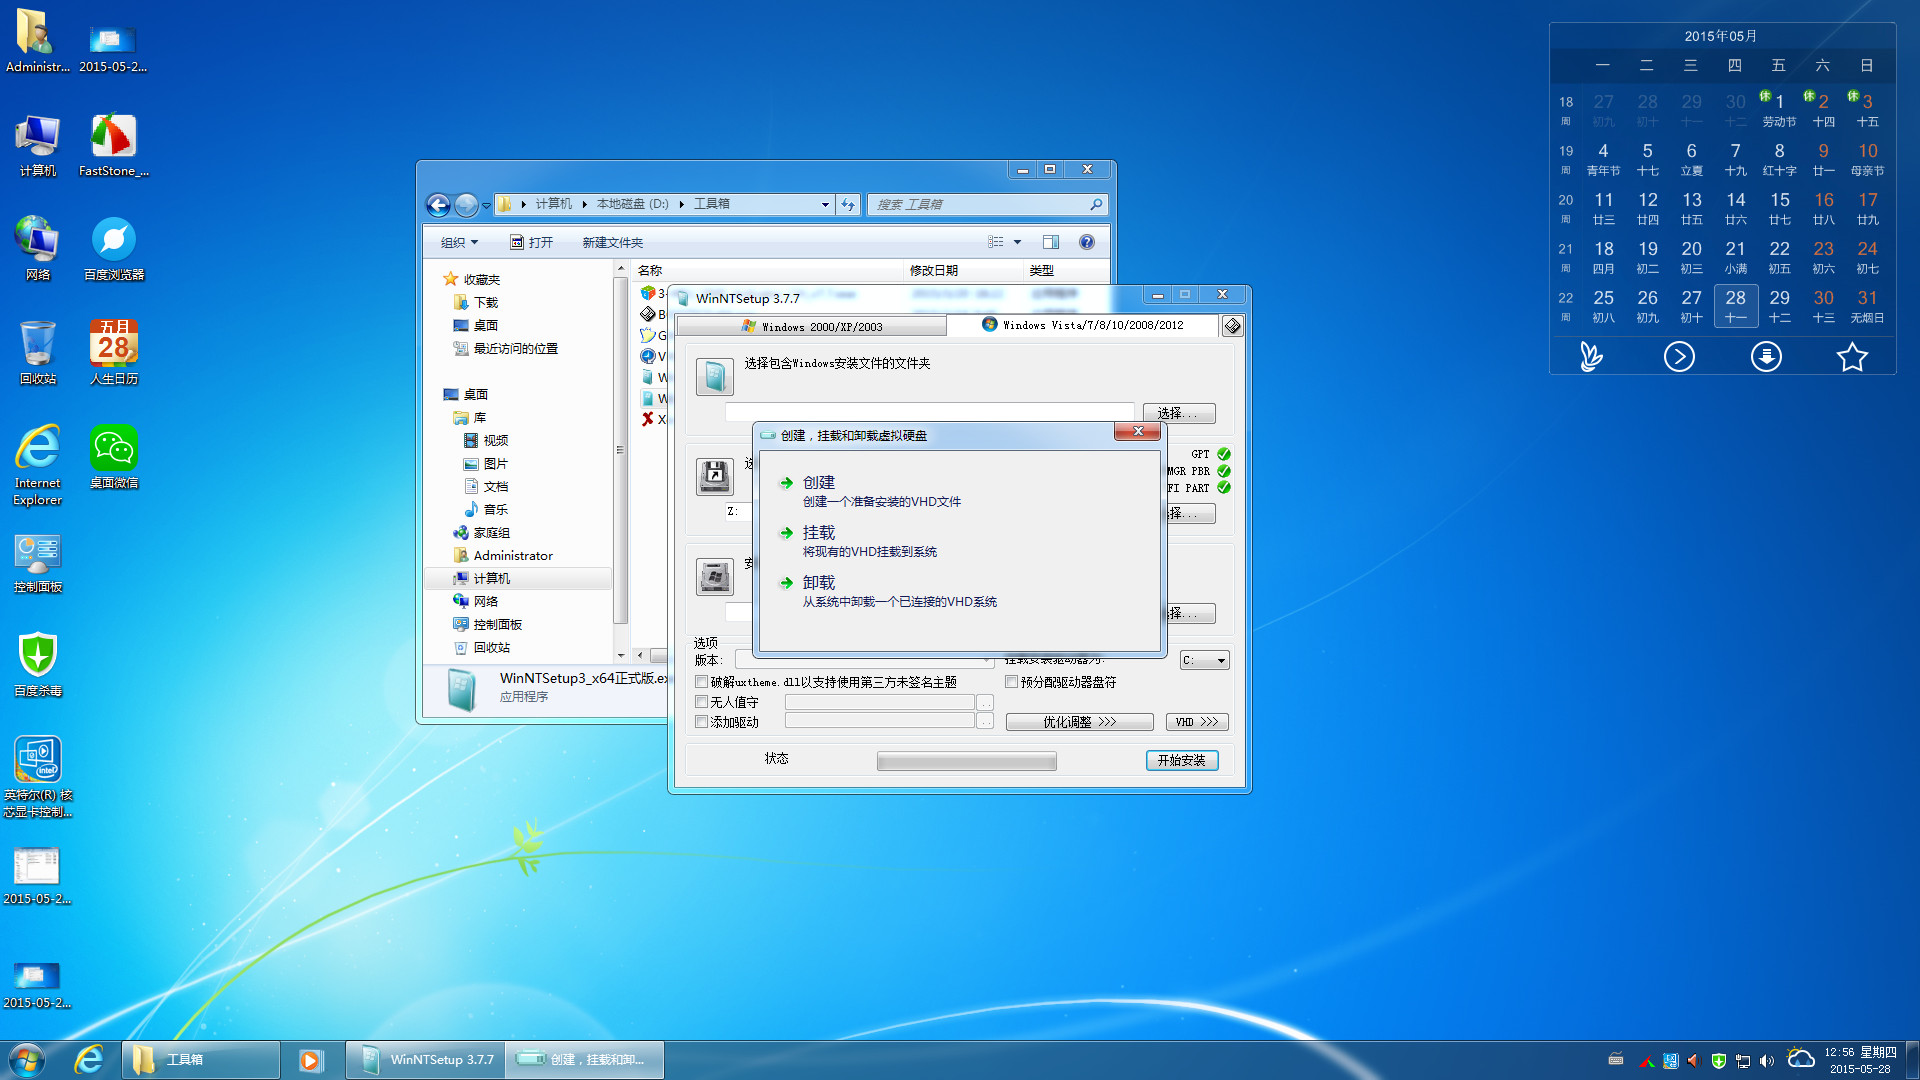This screenshot has width=1920, height=1080.
Task: Open 控制面板 desktop icon
Action: [38, 562]
